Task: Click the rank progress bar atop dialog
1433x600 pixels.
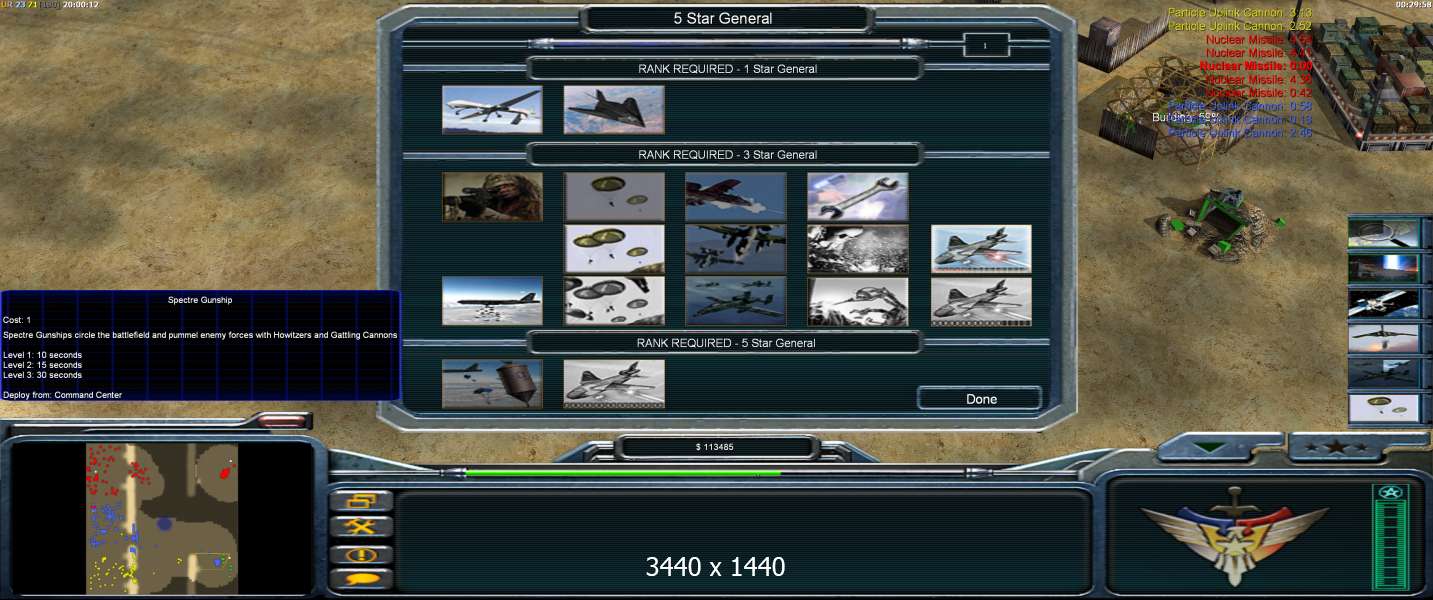Action: 727,44
